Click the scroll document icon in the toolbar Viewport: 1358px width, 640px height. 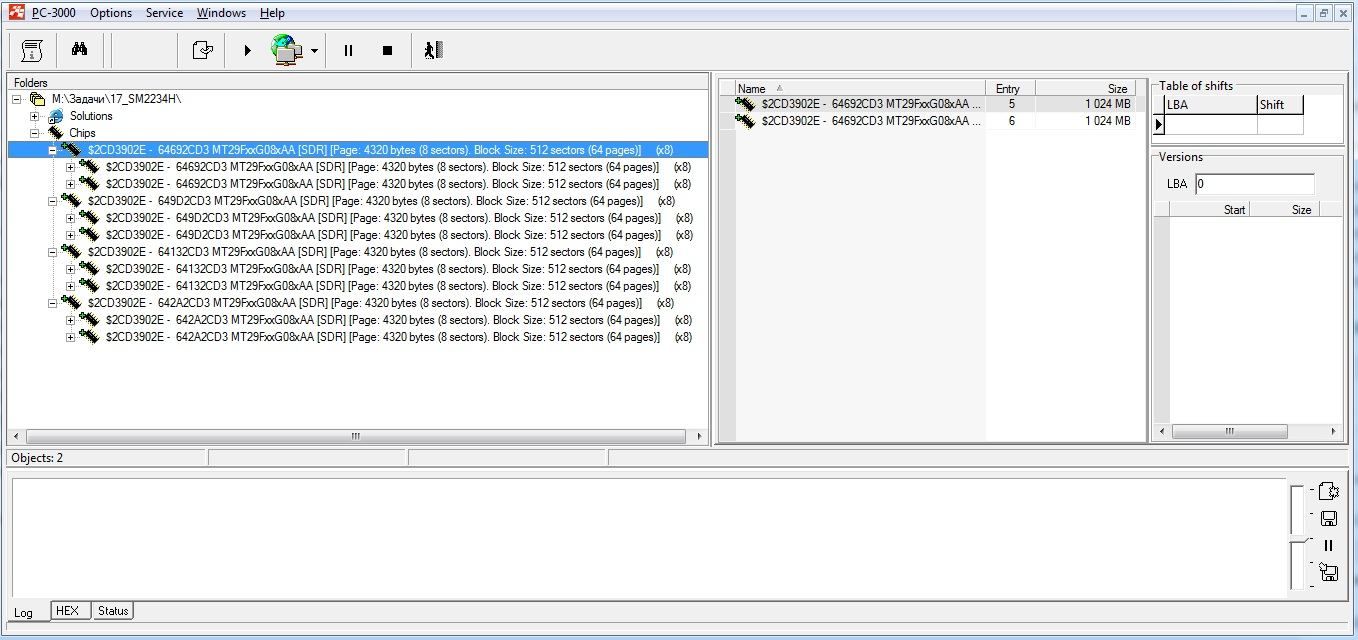point(33,50)
